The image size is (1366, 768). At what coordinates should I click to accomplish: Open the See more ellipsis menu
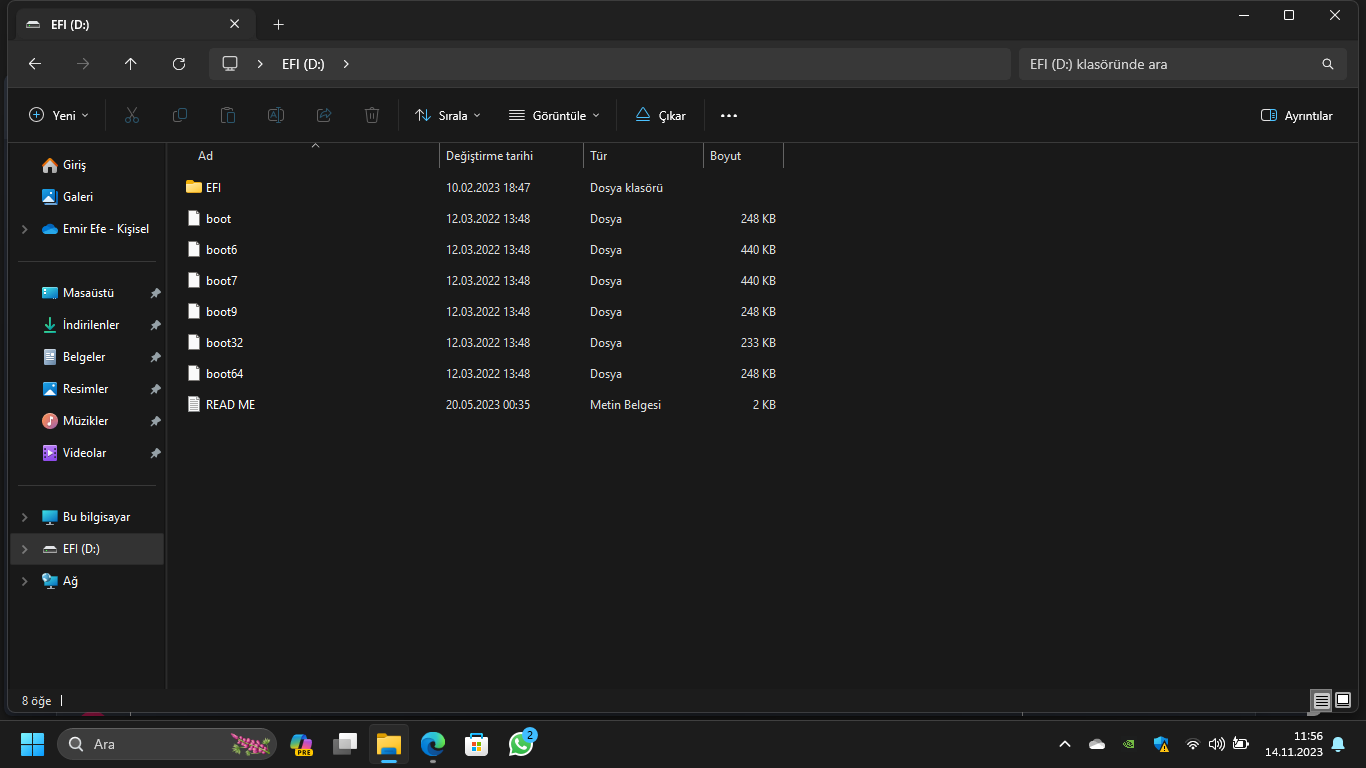729,115
